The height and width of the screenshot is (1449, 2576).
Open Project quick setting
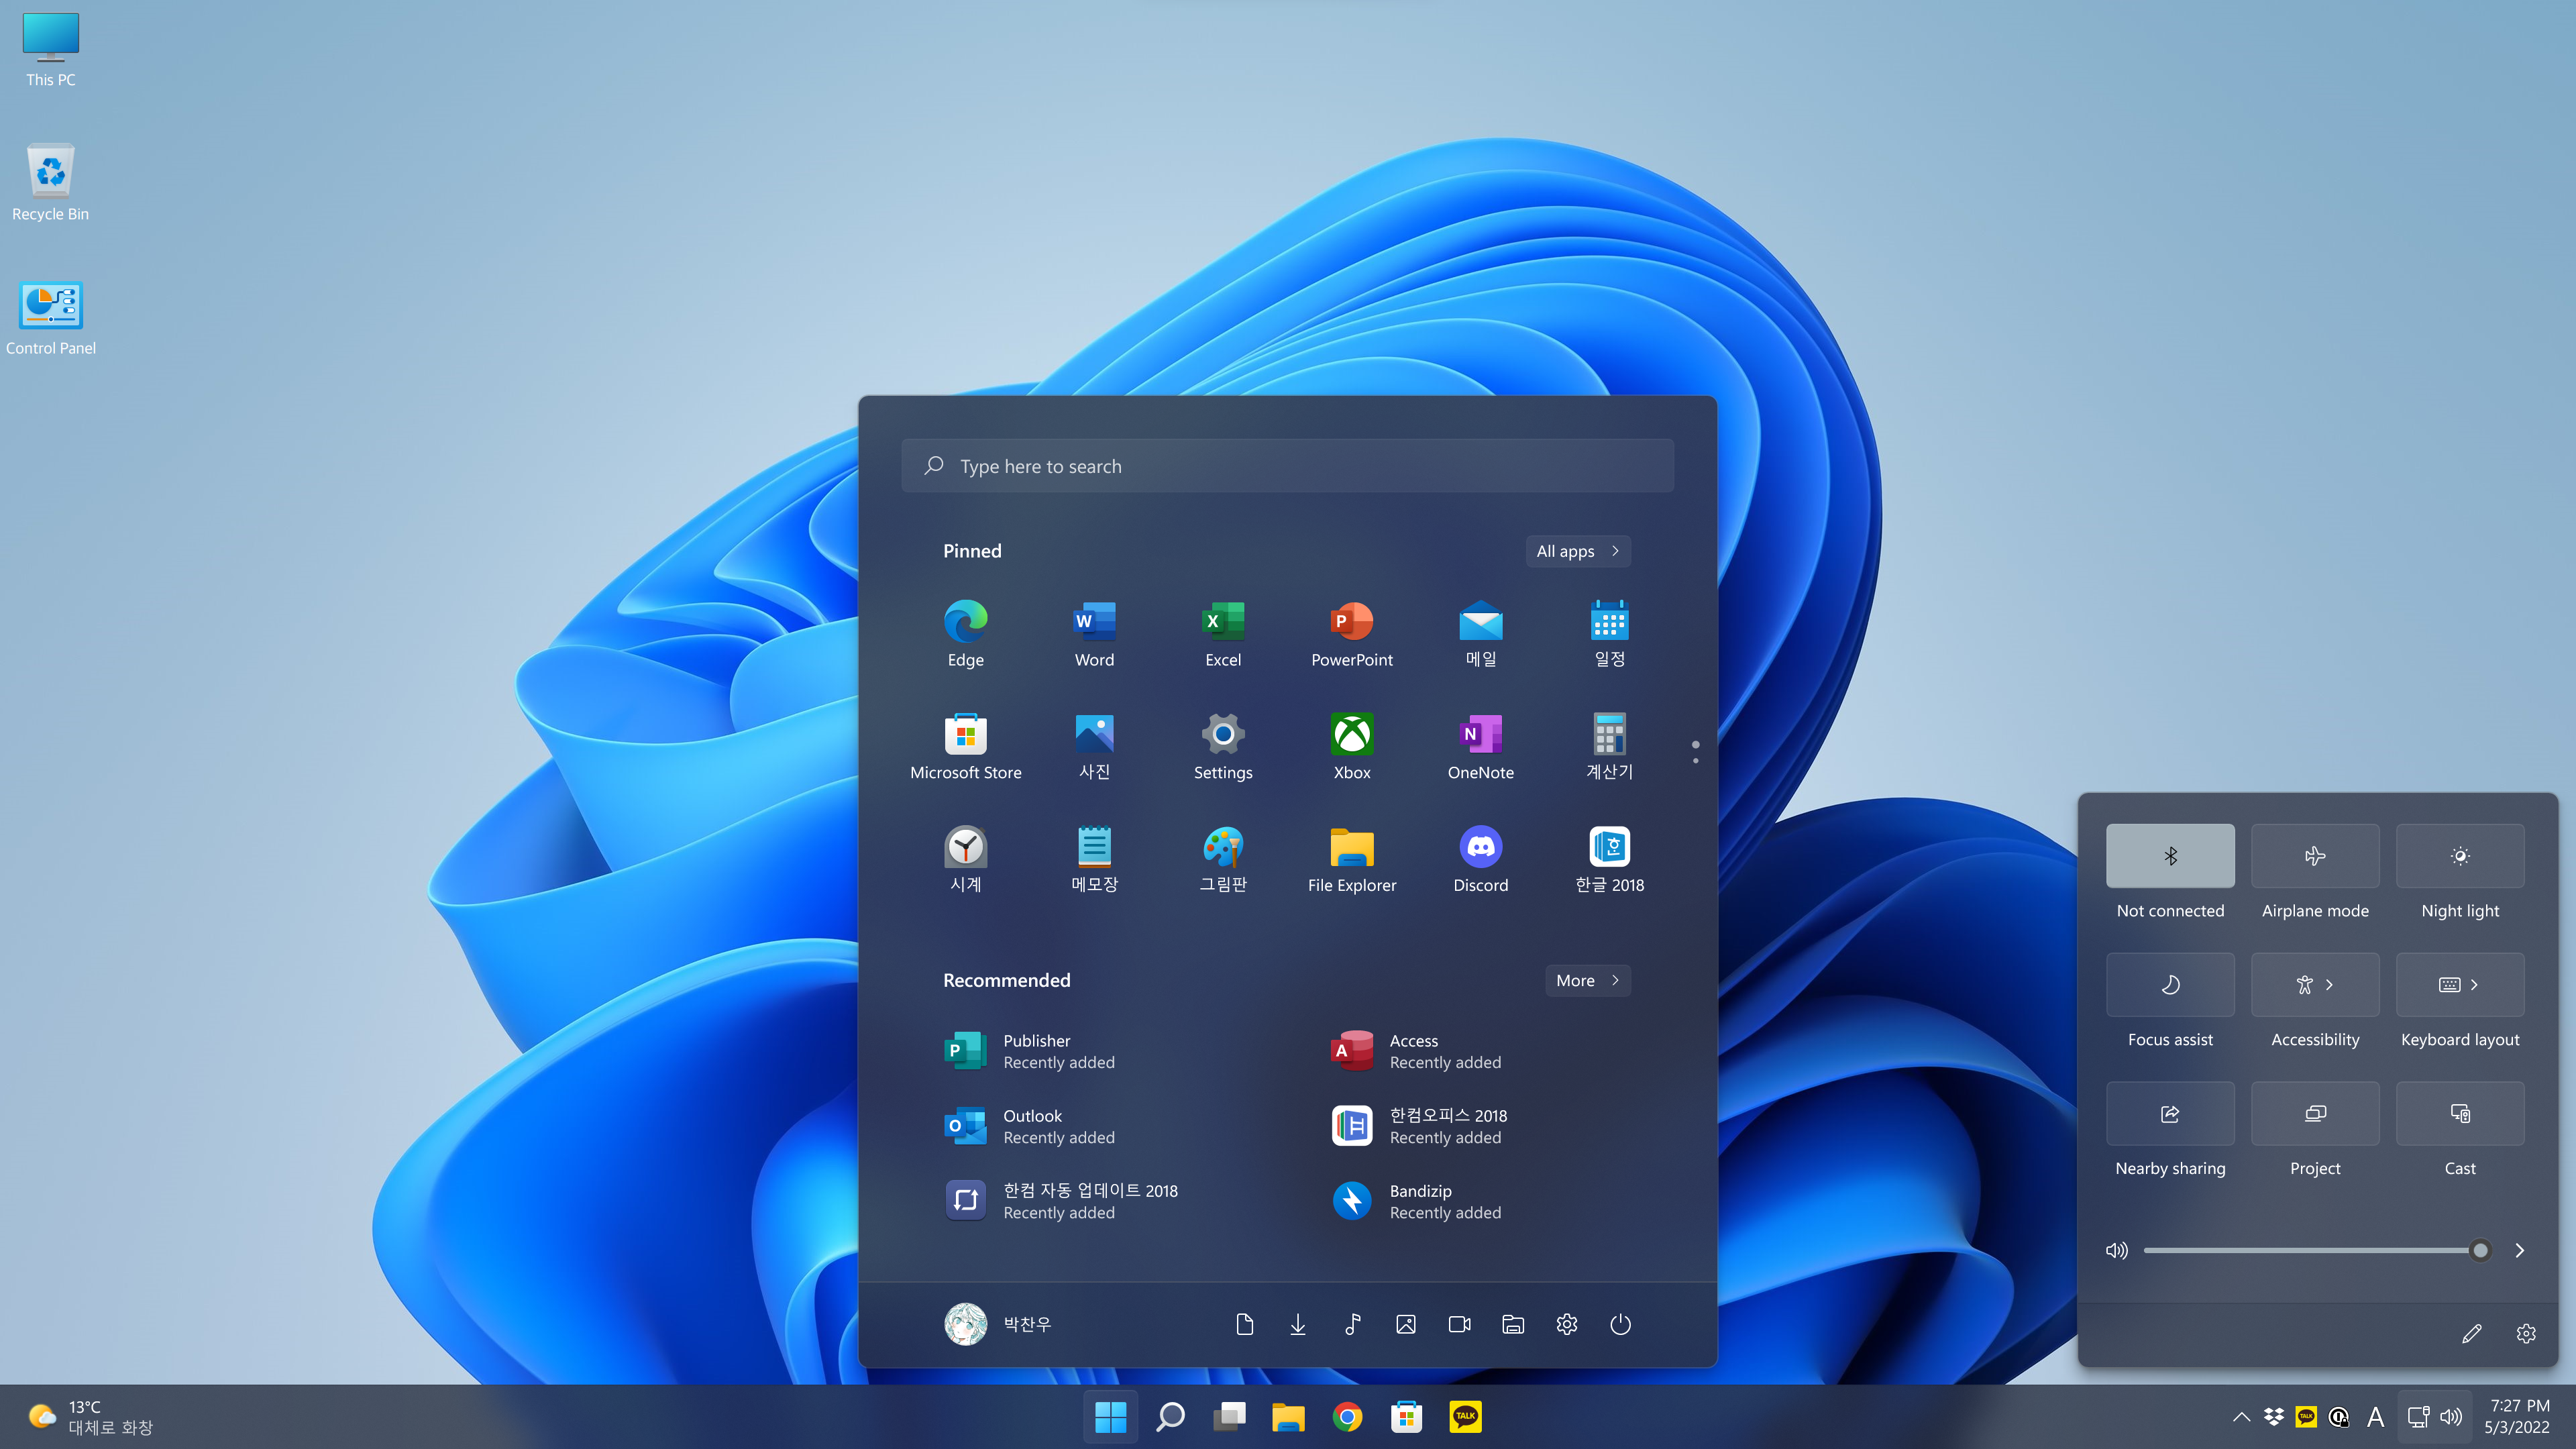click(2315, 1114)
